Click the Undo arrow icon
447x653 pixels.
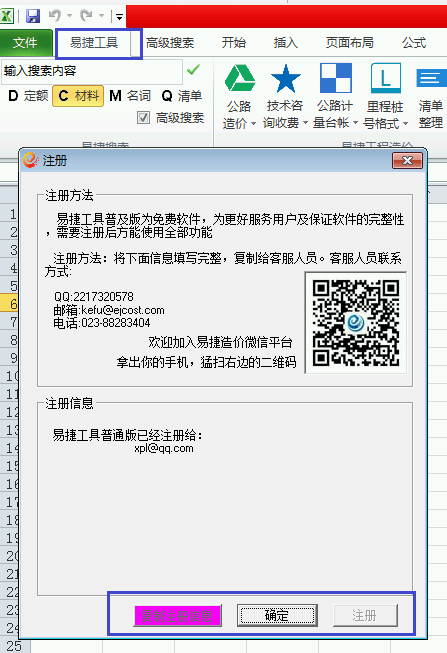coord(55,16)
